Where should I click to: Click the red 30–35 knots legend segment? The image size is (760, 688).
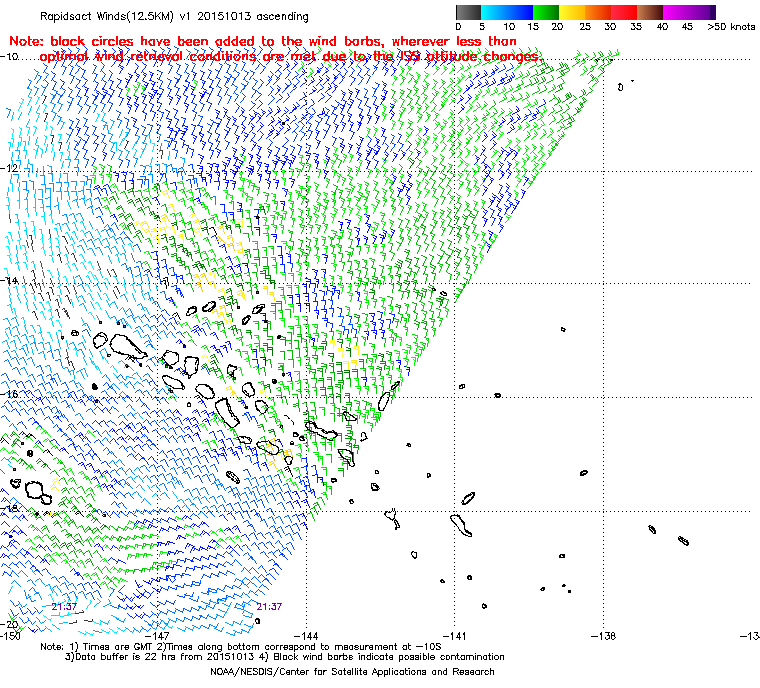624,12
